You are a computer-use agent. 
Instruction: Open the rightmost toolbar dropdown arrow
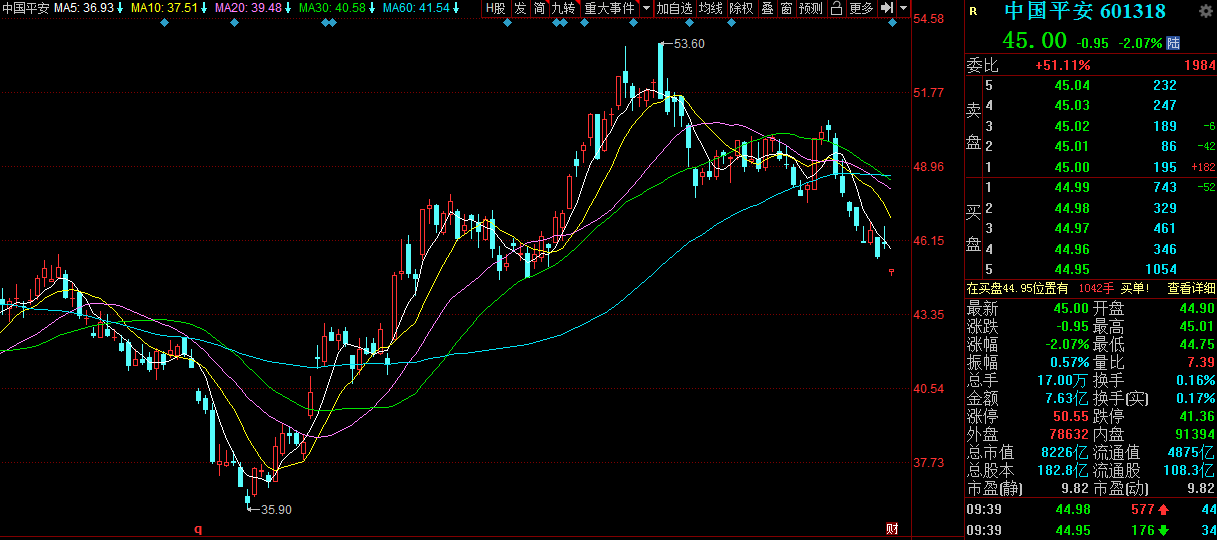point(904,8)
